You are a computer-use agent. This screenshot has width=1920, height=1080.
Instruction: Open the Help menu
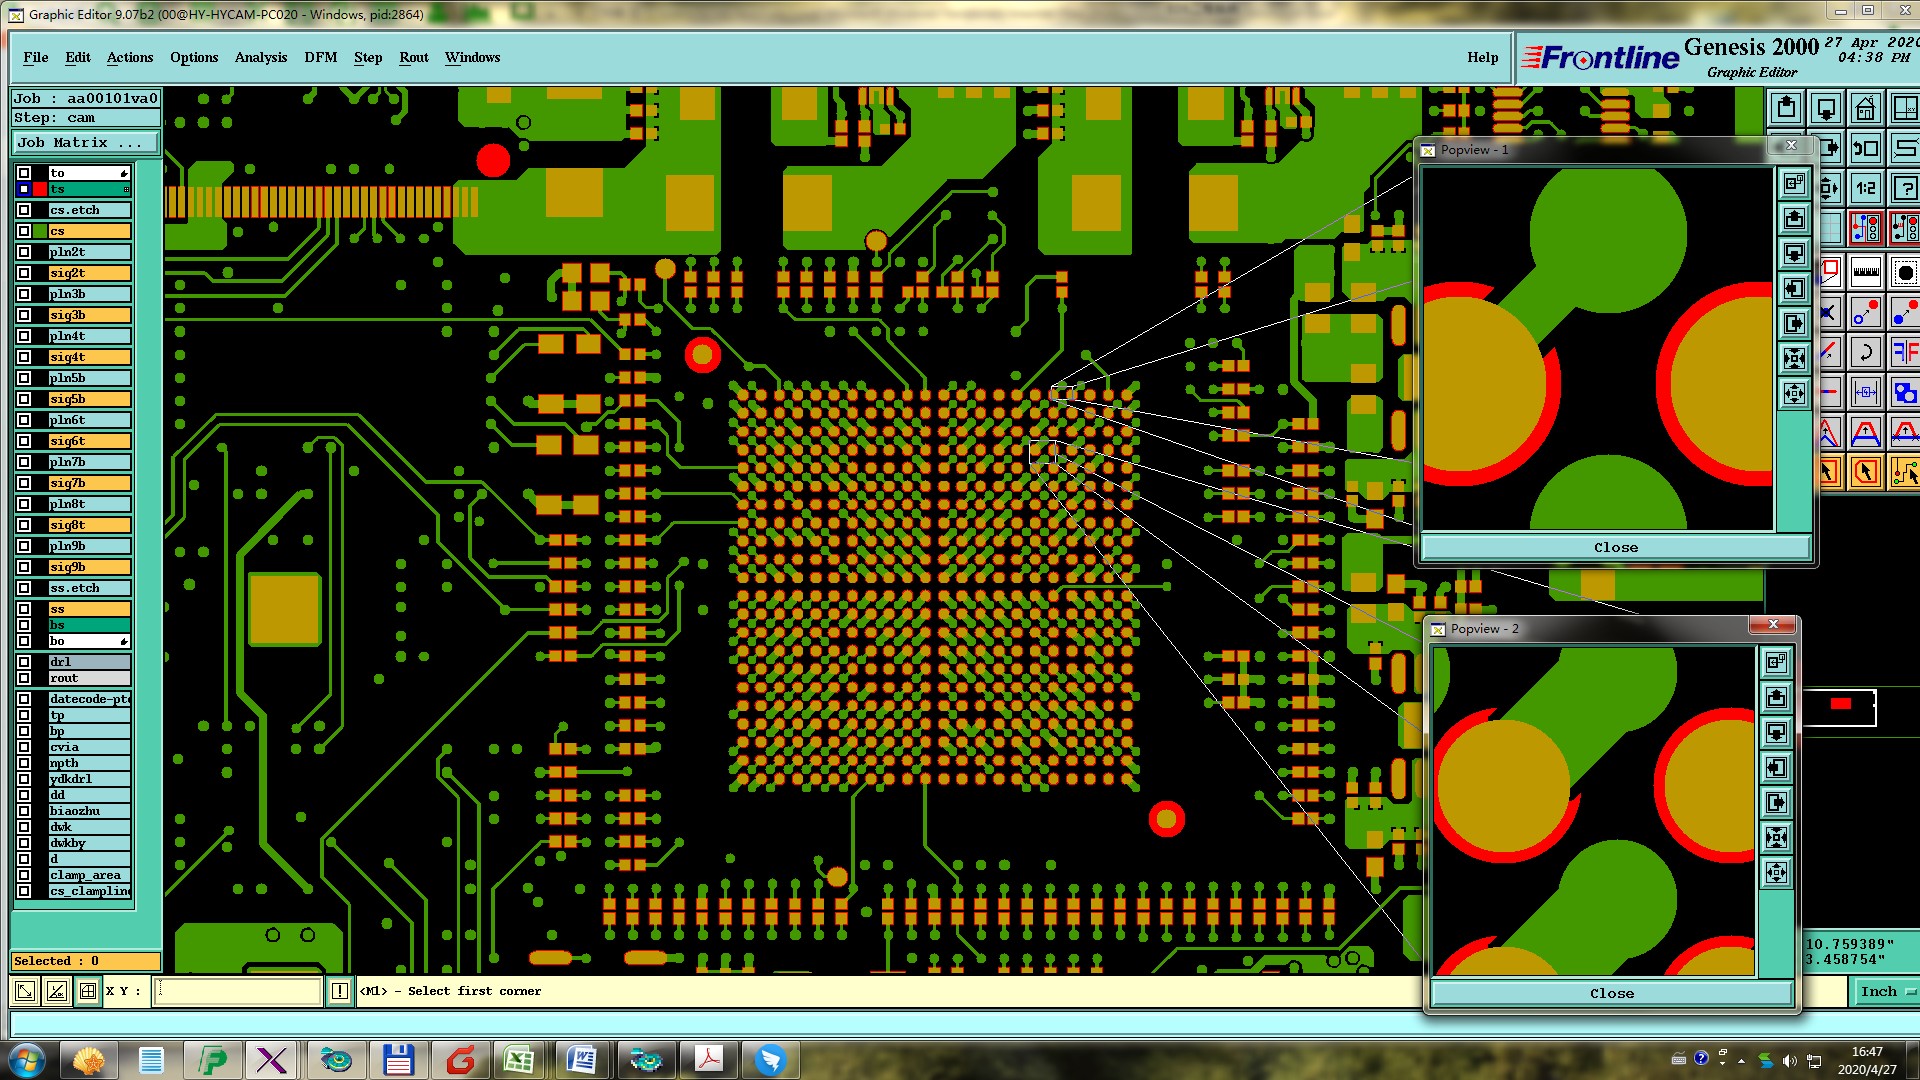tap(1483, 58)
